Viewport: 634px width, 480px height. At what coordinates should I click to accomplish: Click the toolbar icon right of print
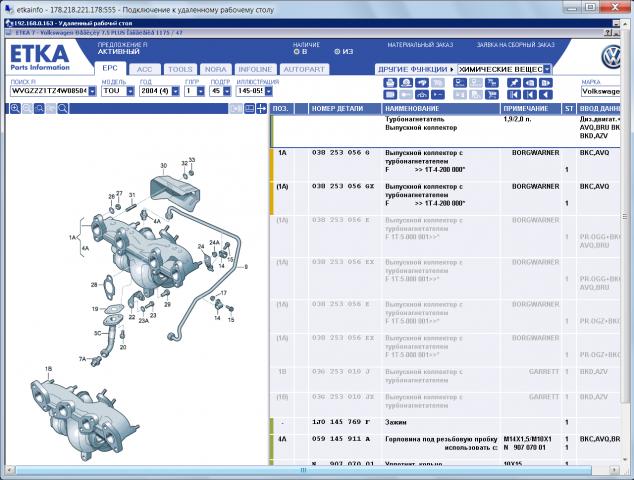click(406, 83)
